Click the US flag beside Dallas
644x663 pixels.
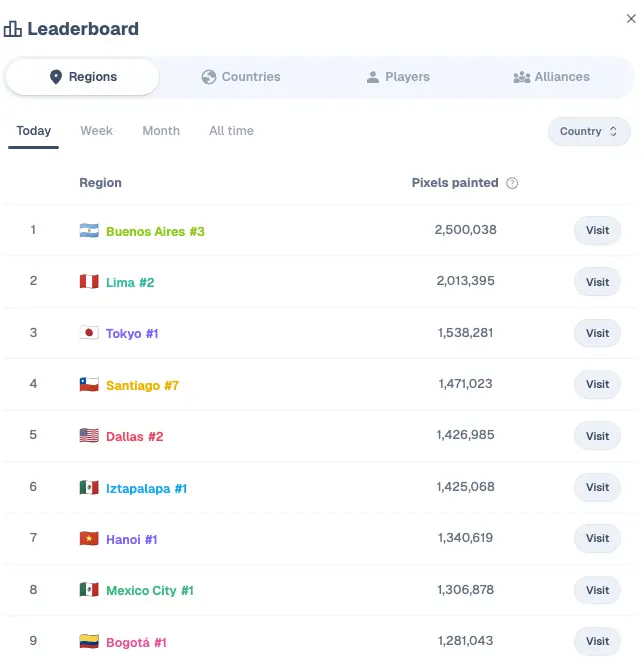pos(89,436)
